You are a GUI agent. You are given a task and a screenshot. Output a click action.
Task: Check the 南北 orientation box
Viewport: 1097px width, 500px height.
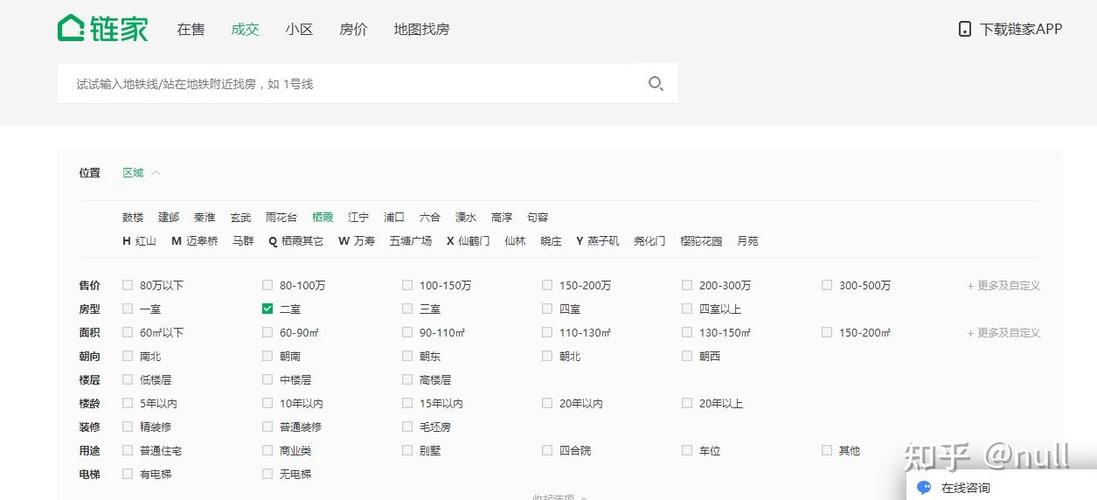click(127, 356)
